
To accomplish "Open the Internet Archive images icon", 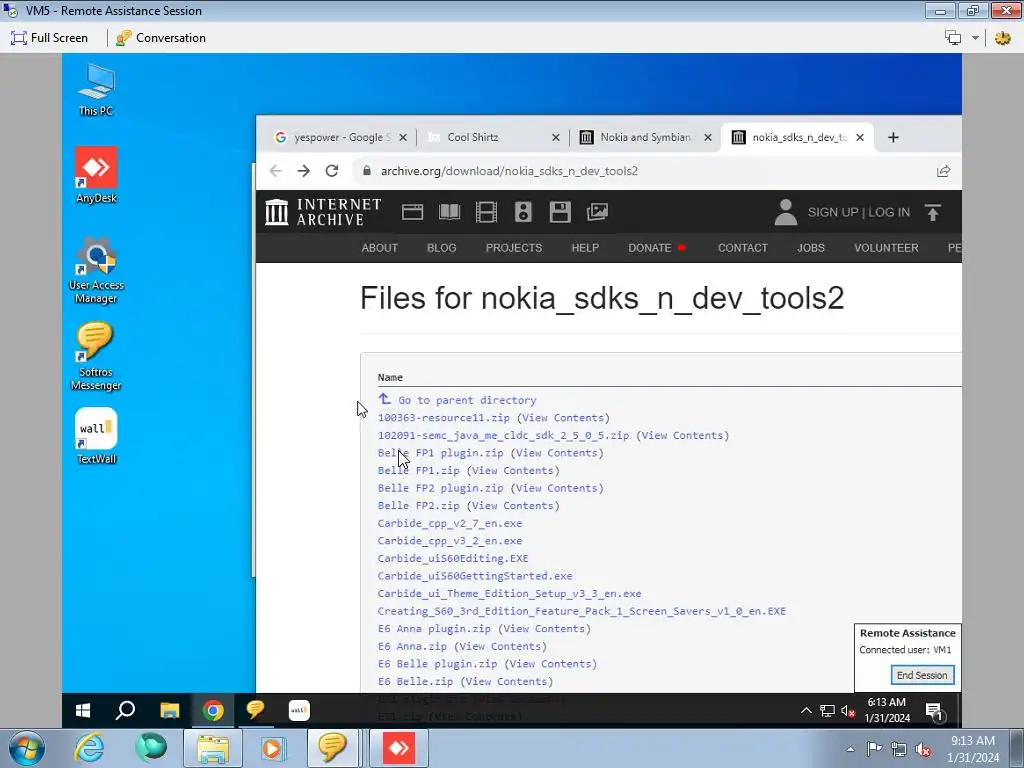I will point(598,212).
